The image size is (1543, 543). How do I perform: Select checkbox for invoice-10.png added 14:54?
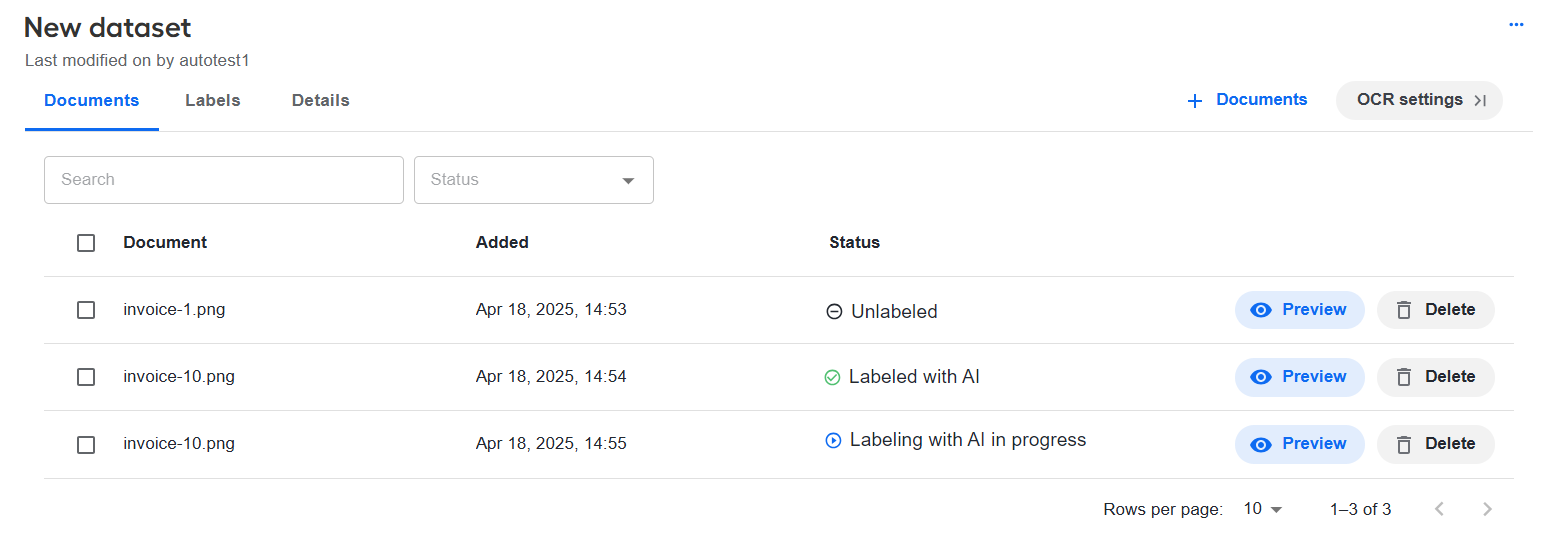(x=86, y=377)
